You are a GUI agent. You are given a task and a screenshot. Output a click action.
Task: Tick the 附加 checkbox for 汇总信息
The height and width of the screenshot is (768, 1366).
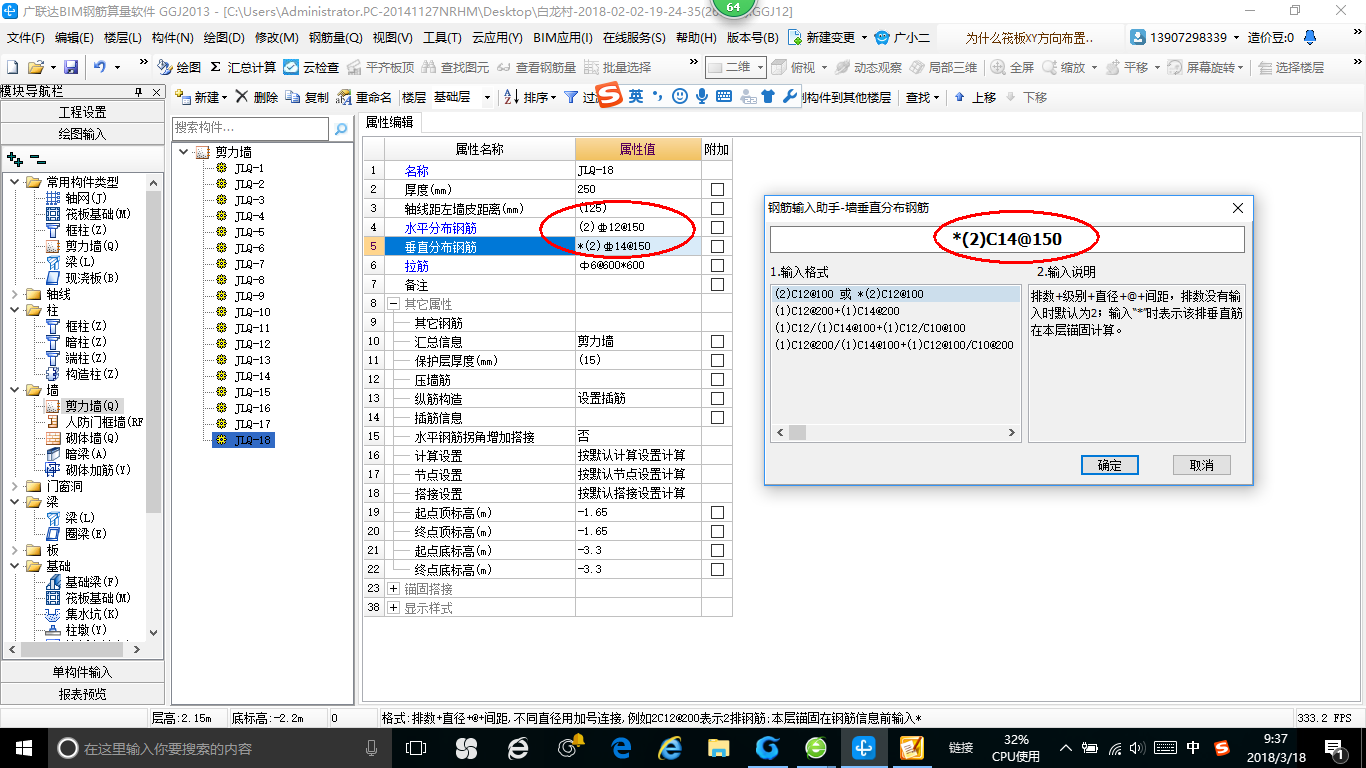pos(717,342)
